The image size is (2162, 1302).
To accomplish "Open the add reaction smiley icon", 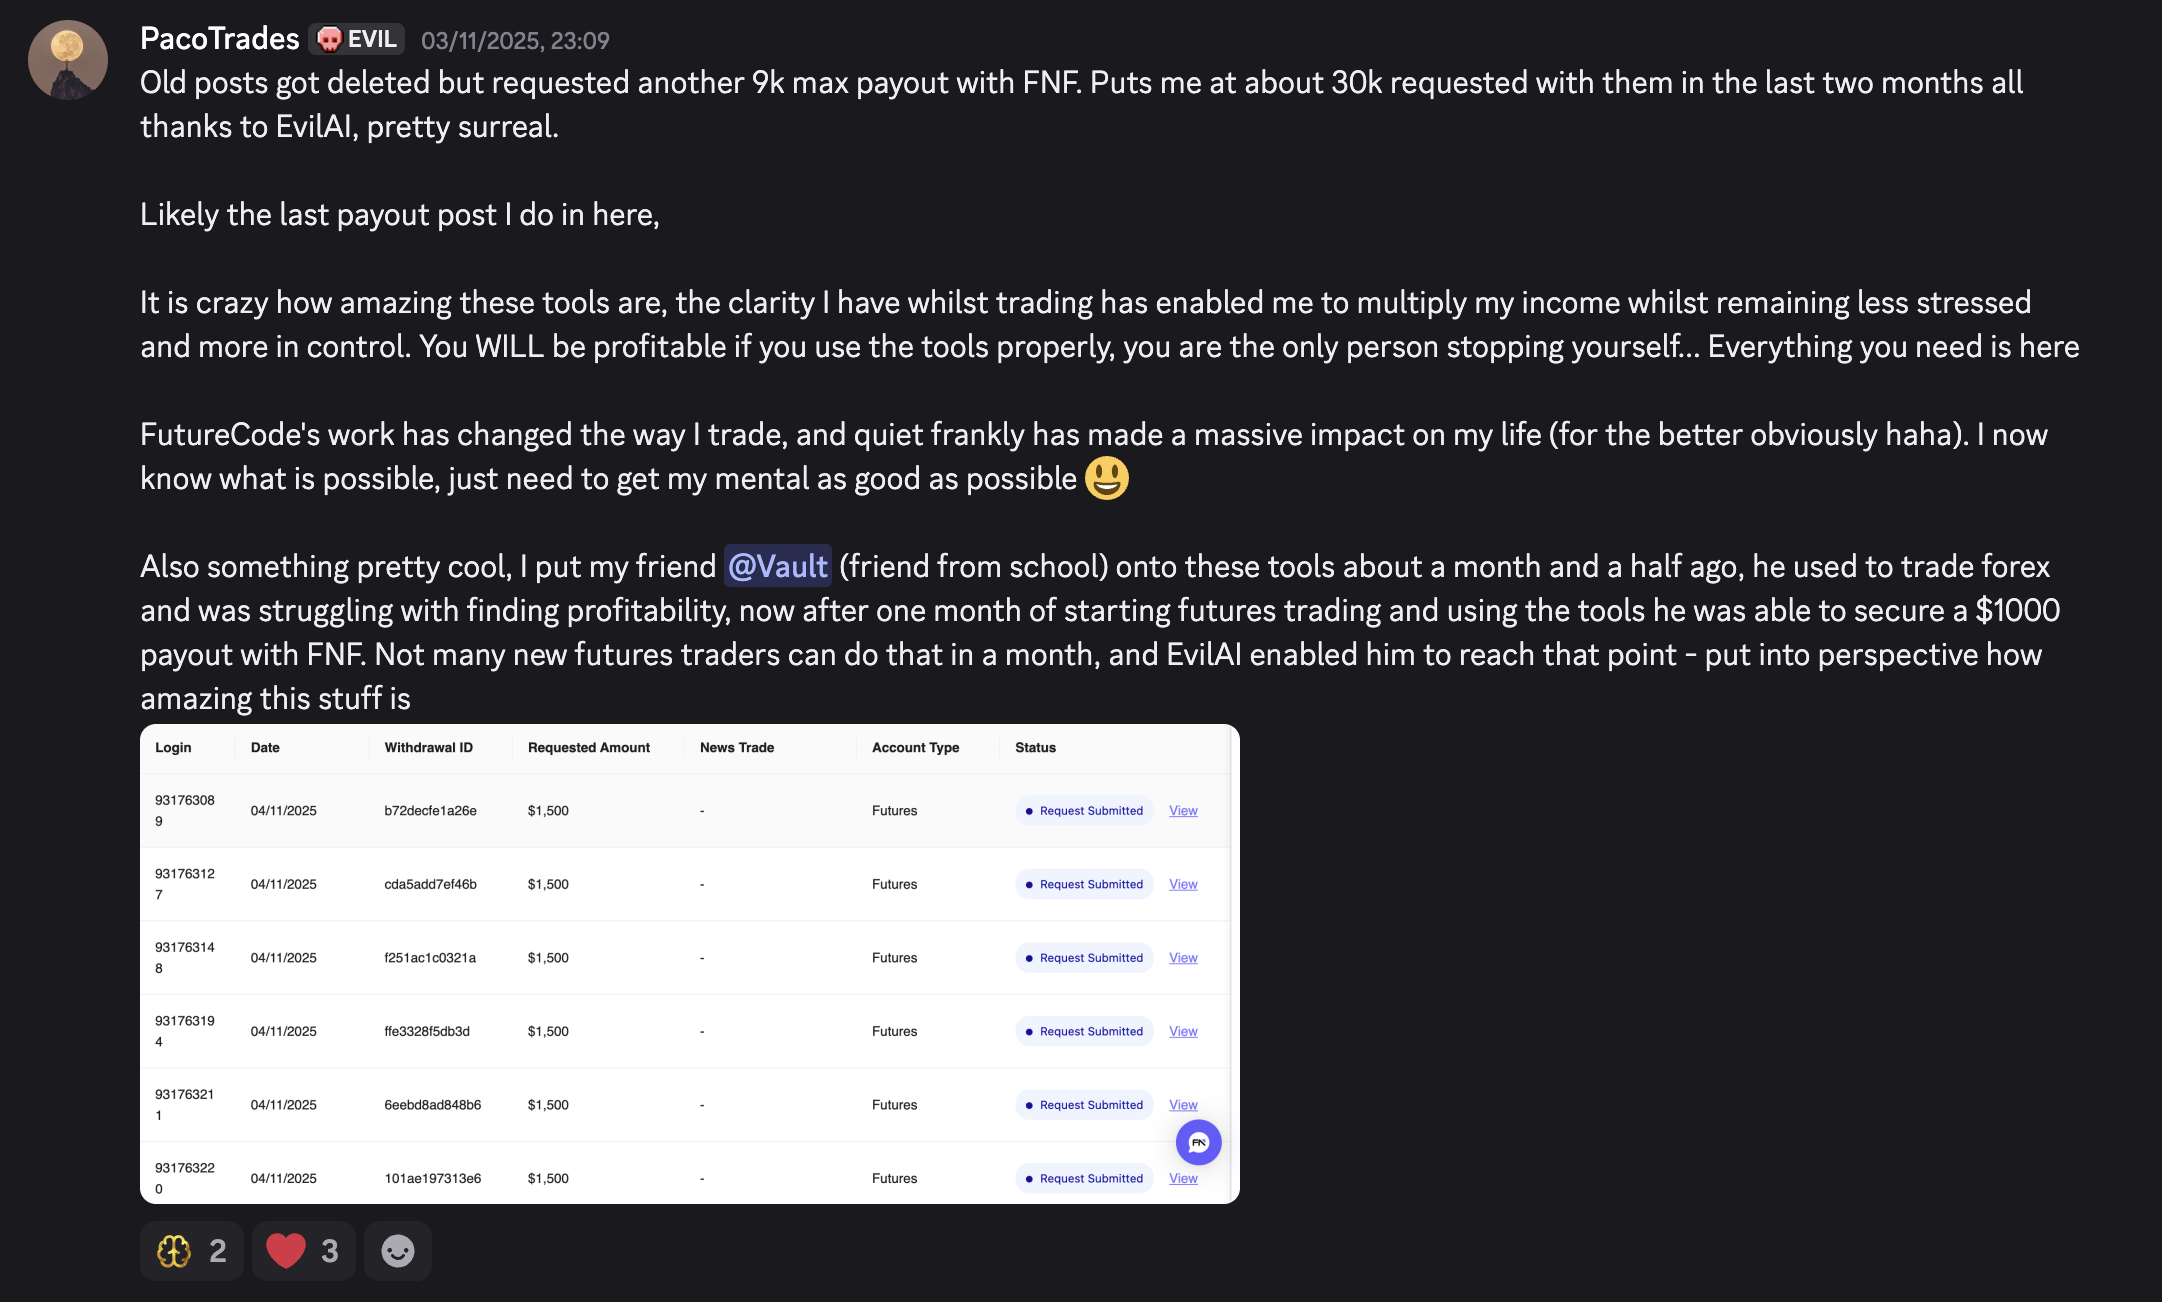I will (397, 1250).
